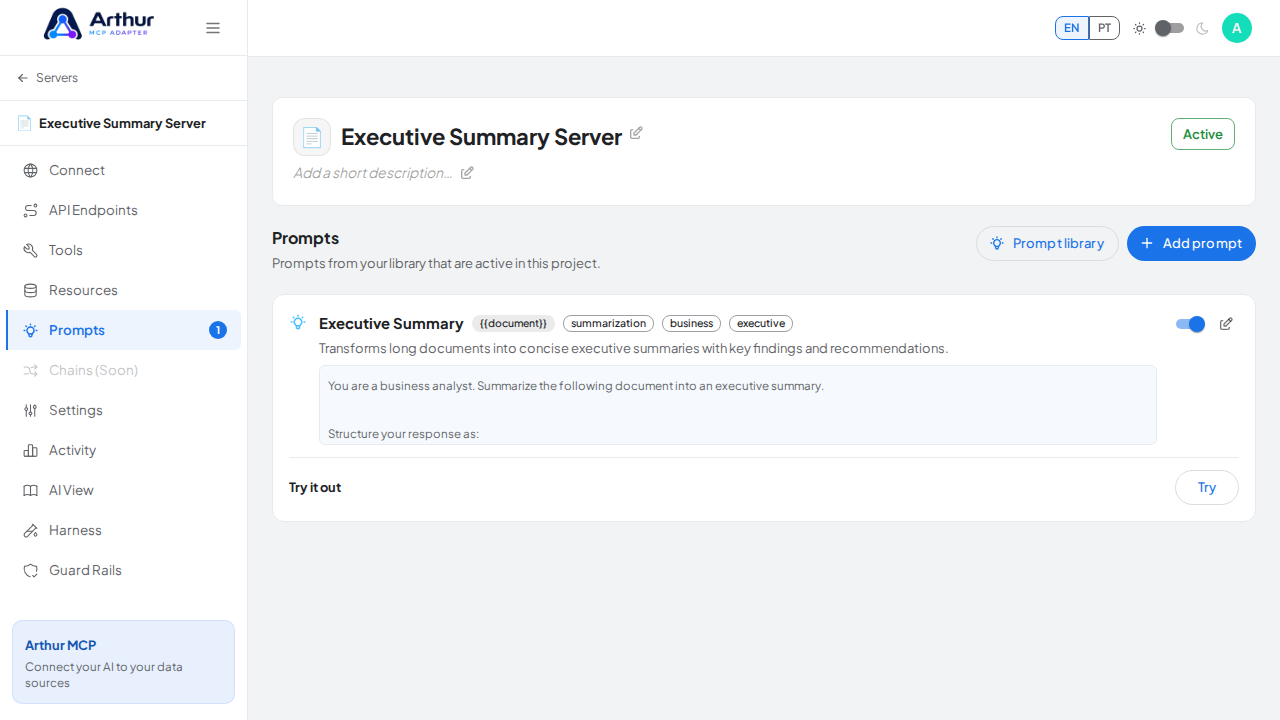This screenshot has width=1280, height=720.
Task: Click the Connect globe icon
Action: (30, 170)
